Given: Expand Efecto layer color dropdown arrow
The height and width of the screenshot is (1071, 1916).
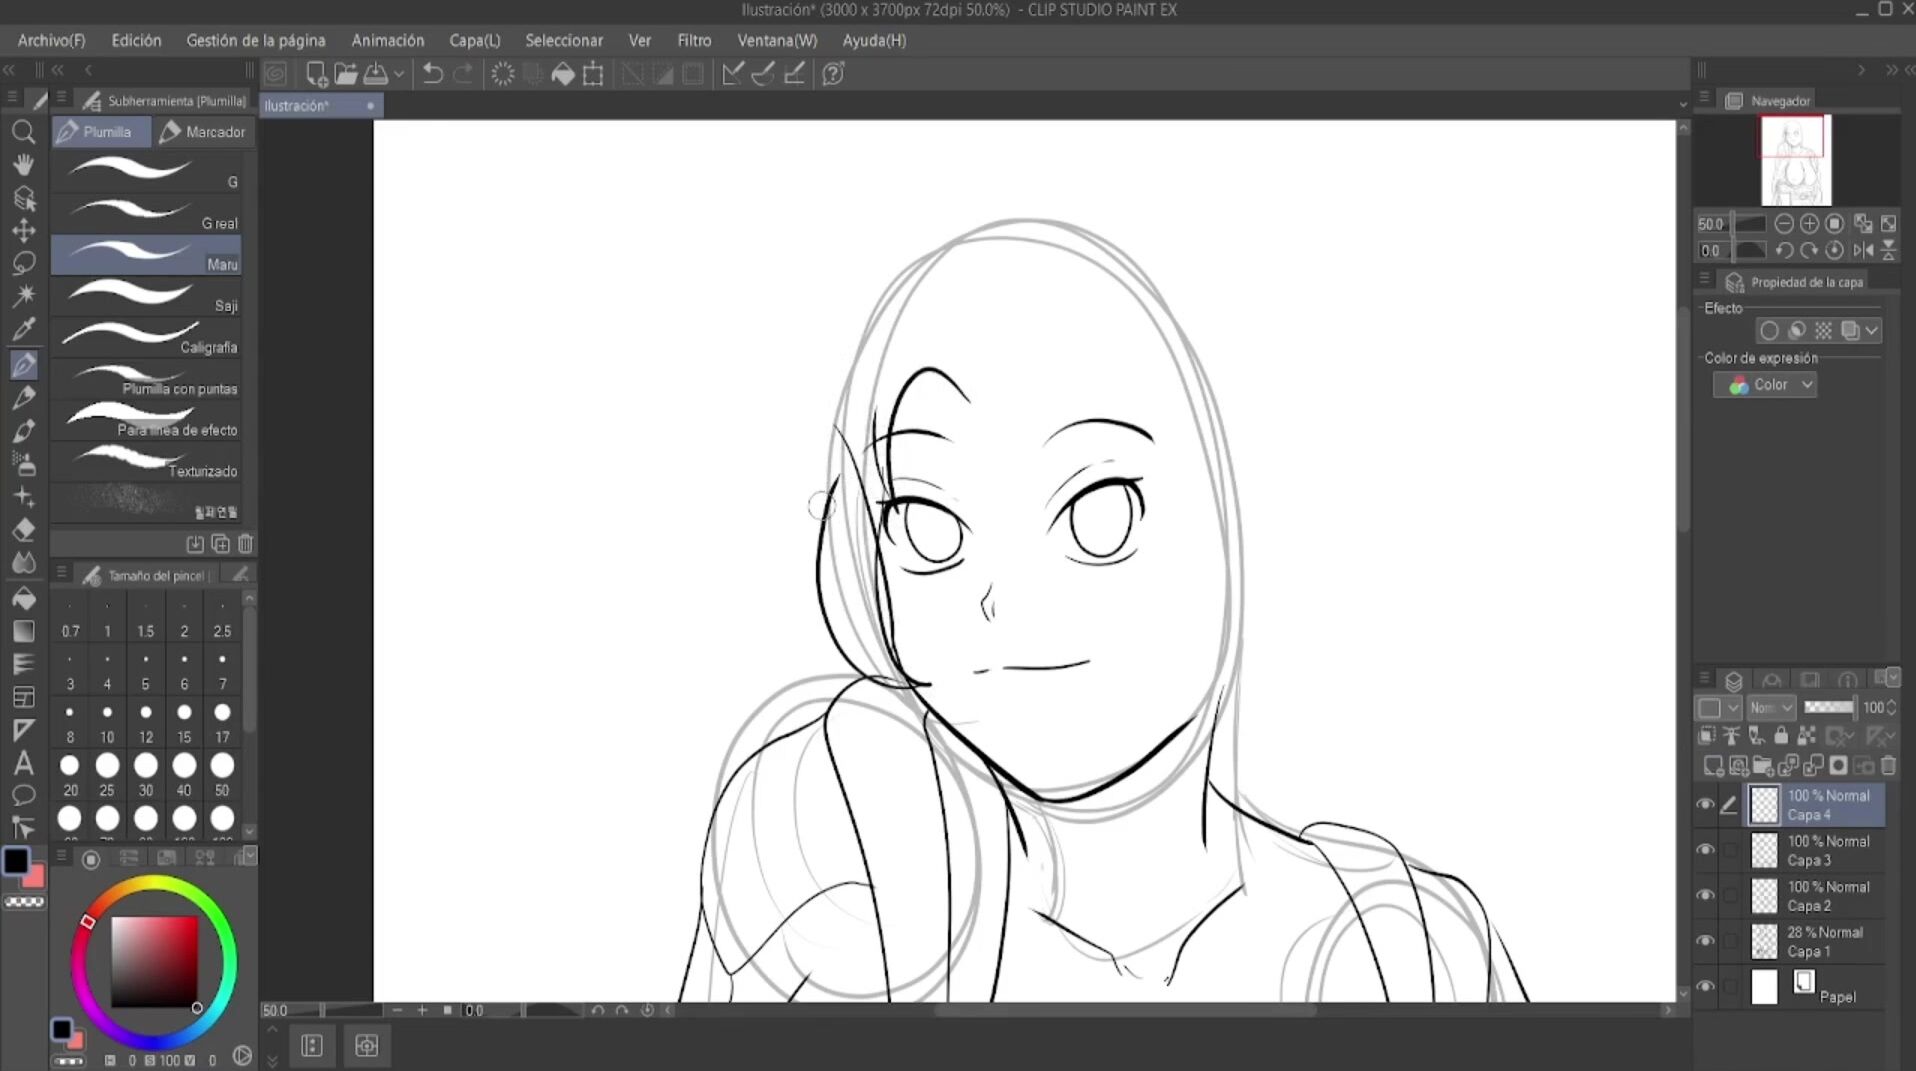Looking at the screenshot, I should pyautogui.click(x=1871, y=331).
